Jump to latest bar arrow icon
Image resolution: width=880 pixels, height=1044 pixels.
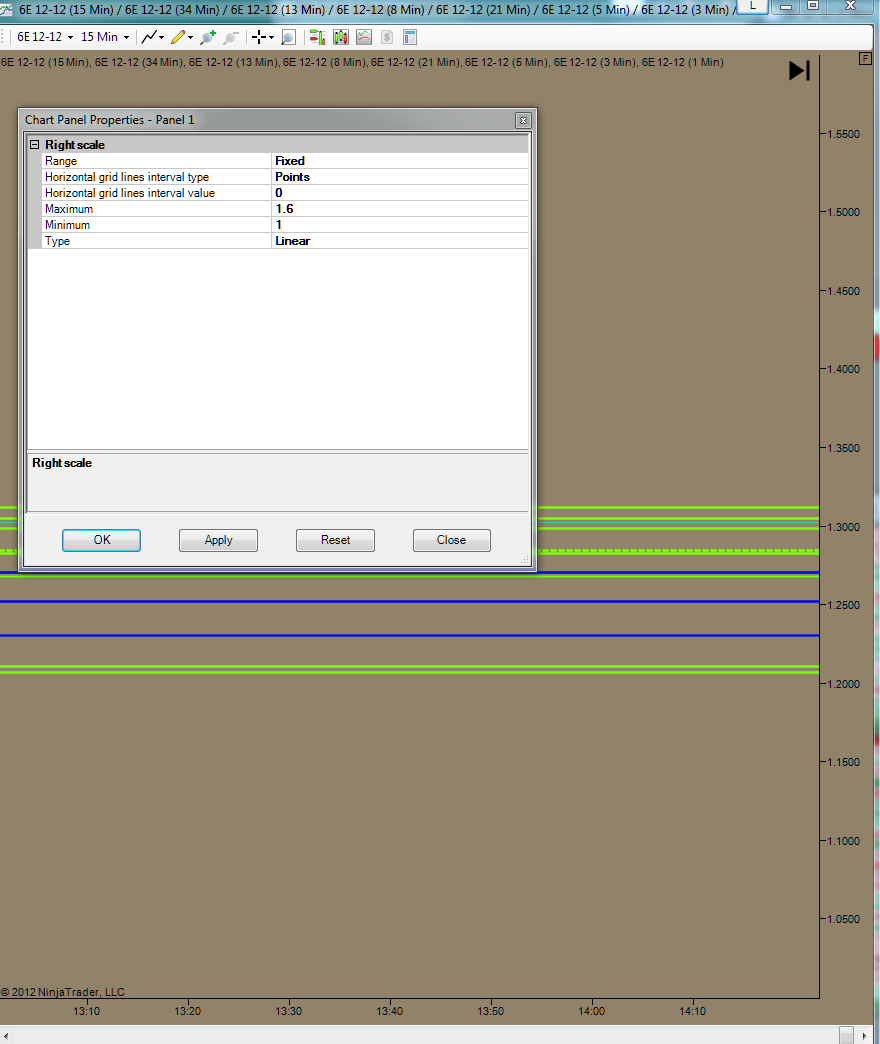coord(799,71)
